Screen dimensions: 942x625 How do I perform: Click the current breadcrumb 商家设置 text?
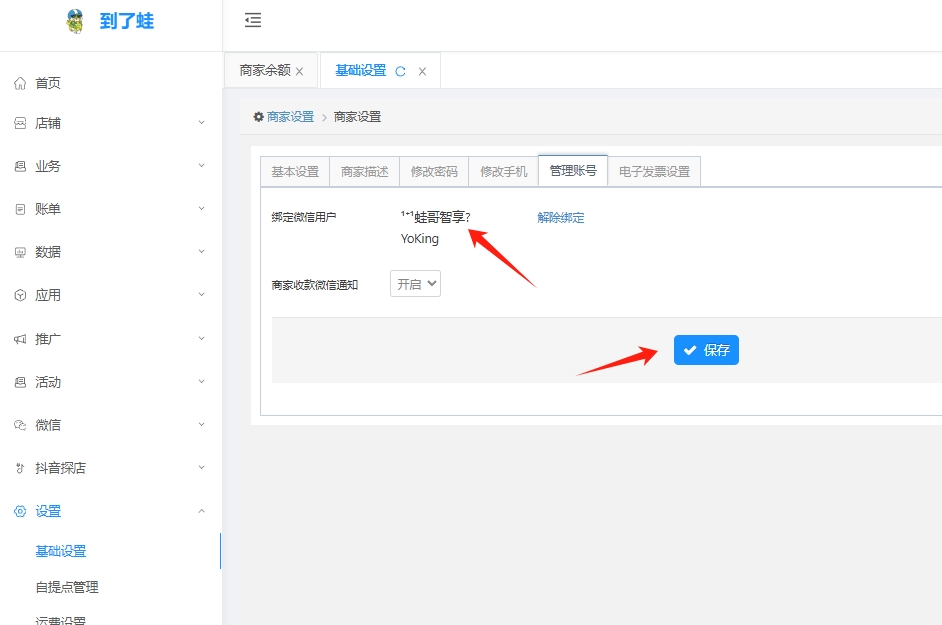click(357, 117)
